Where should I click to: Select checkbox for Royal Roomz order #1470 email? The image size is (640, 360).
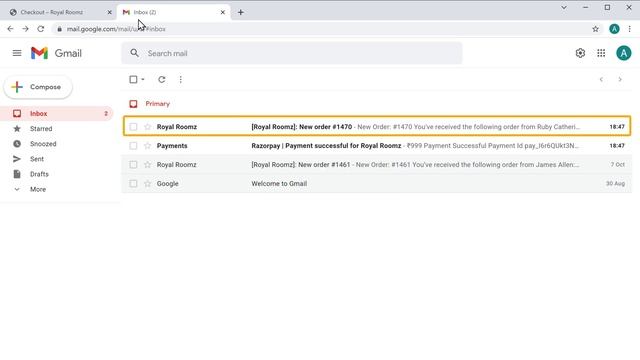pos(133,127)
